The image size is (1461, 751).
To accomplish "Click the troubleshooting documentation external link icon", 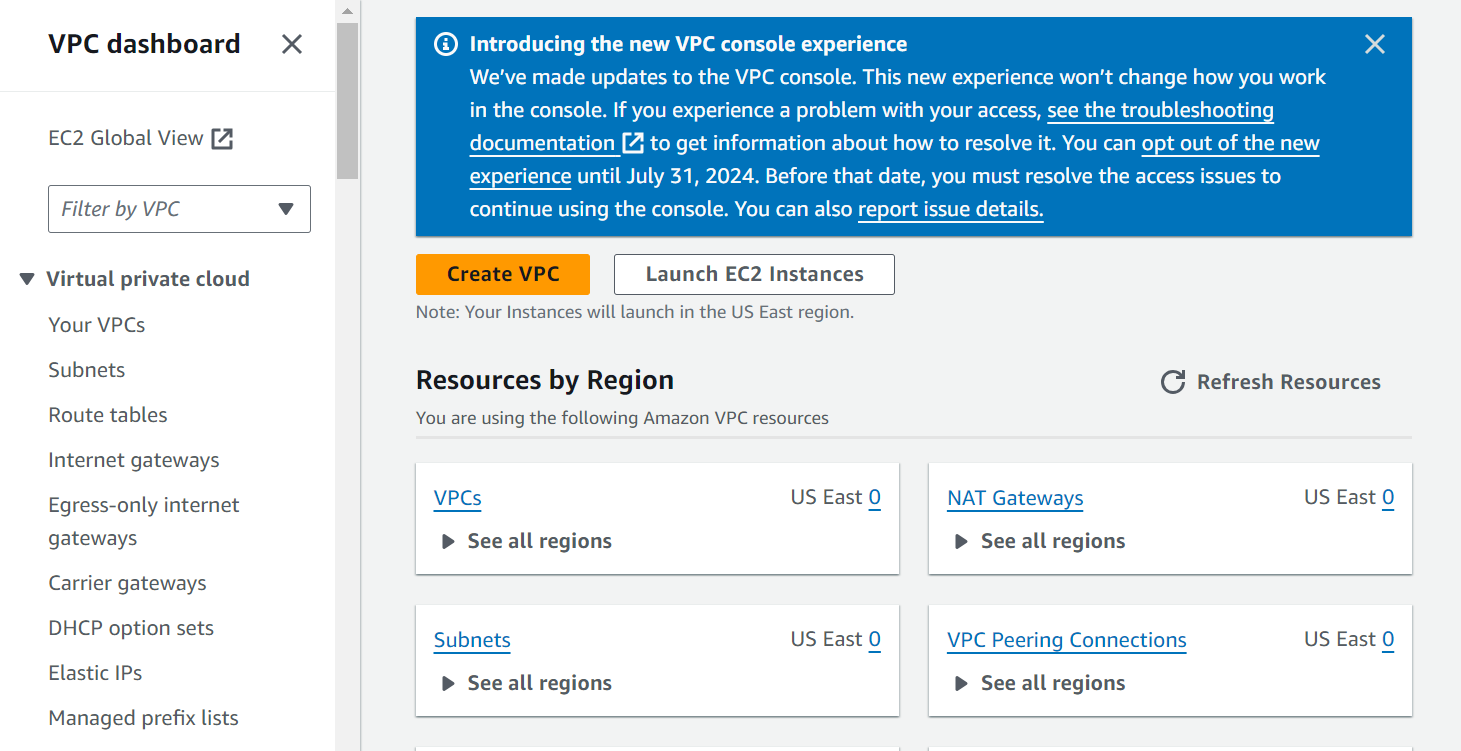I will (633, 143).
